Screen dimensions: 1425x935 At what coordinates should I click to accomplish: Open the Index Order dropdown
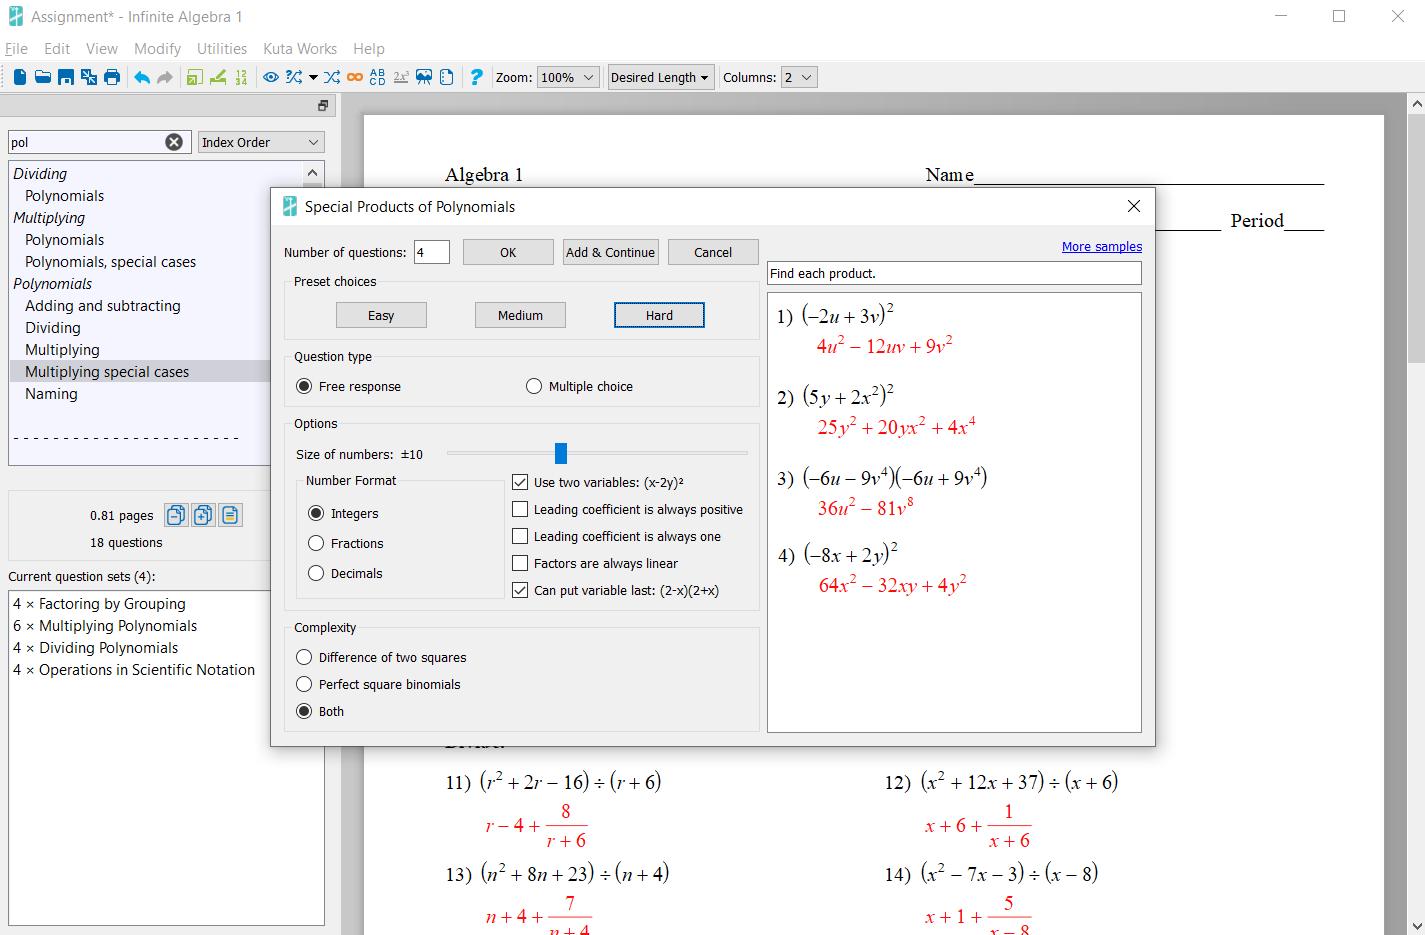pyautogui.click(x=261, y=142)
